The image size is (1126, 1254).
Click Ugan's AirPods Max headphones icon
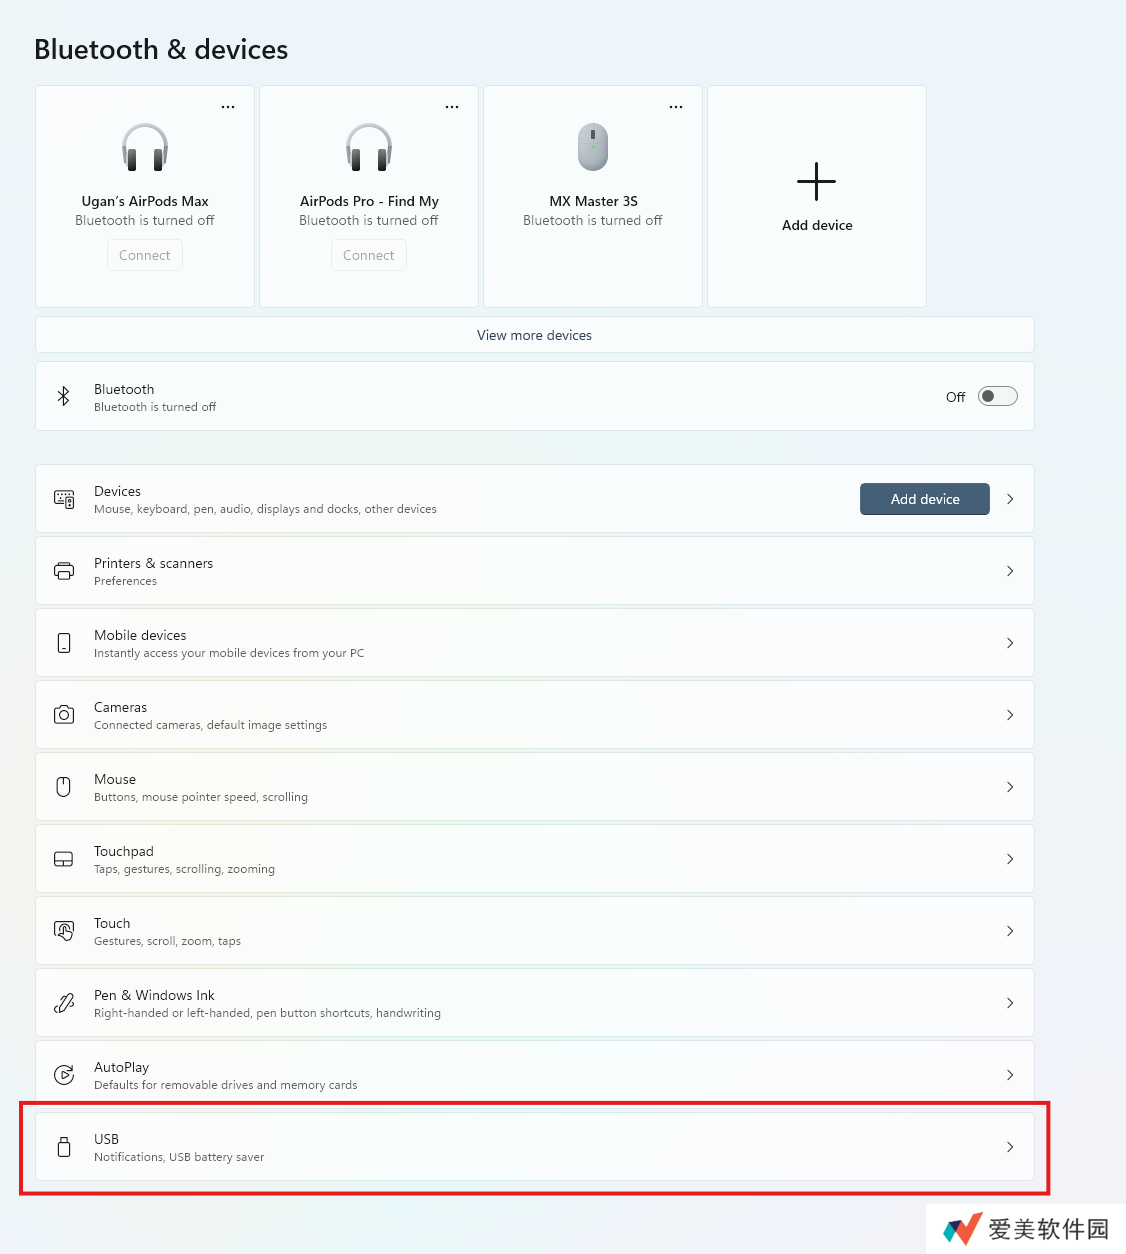click(145, 147)
